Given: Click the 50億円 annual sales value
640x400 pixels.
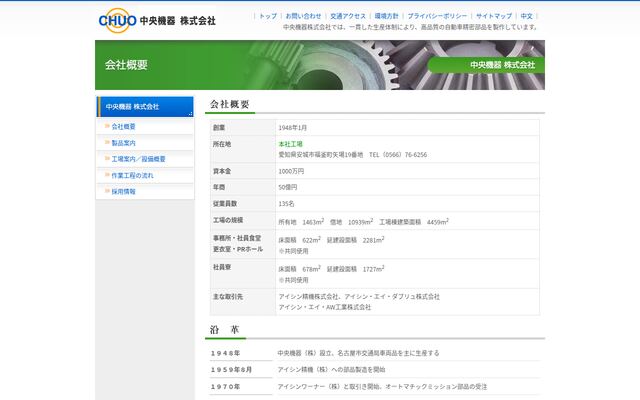Looking at the screenshot, I should point(288,187).
